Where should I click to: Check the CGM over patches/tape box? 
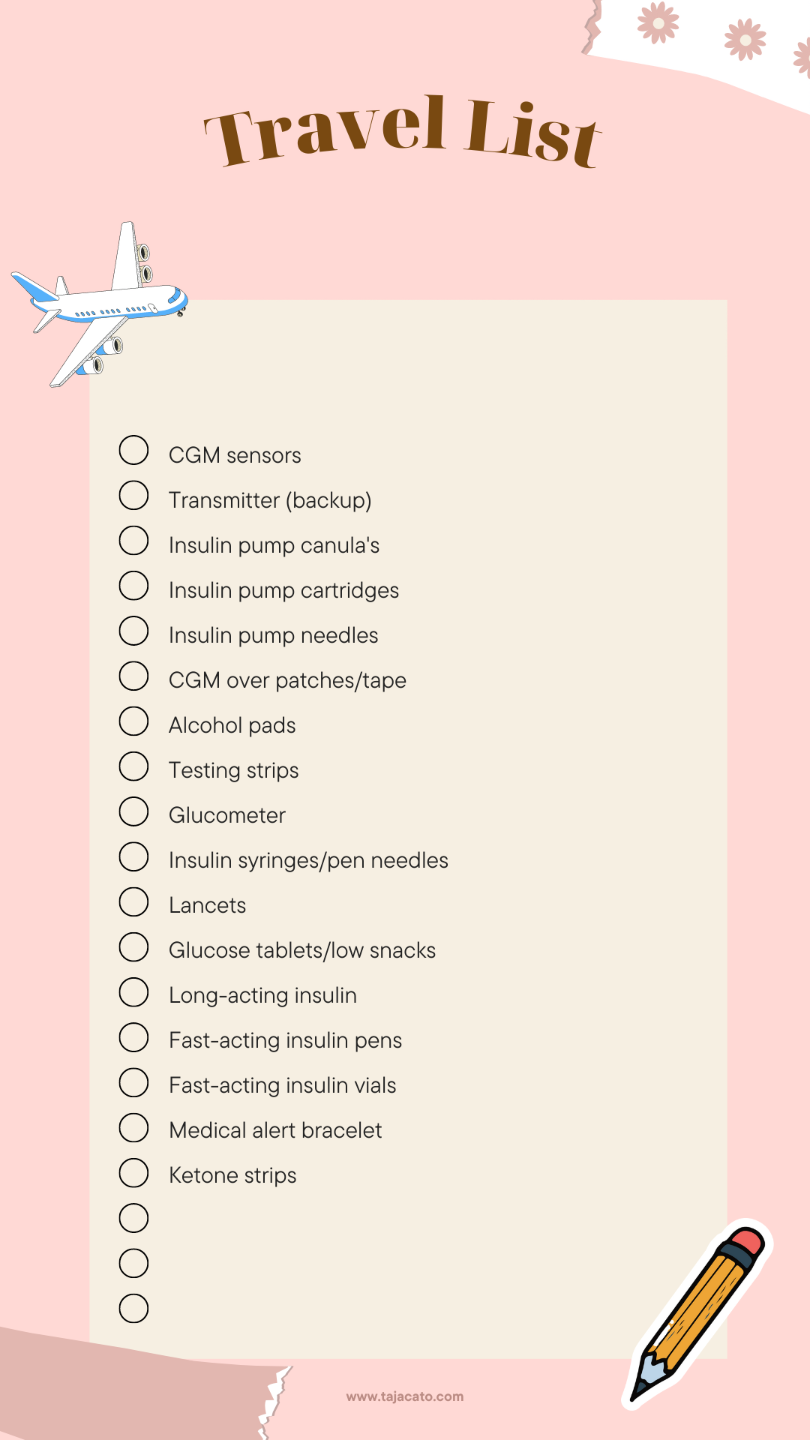pyautogui.click(x=134, y=676)
